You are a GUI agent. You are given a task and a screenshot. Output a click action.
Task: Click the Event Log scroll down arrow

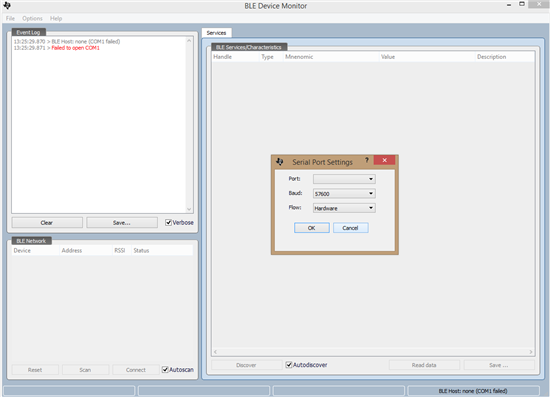tap(189, 209)
